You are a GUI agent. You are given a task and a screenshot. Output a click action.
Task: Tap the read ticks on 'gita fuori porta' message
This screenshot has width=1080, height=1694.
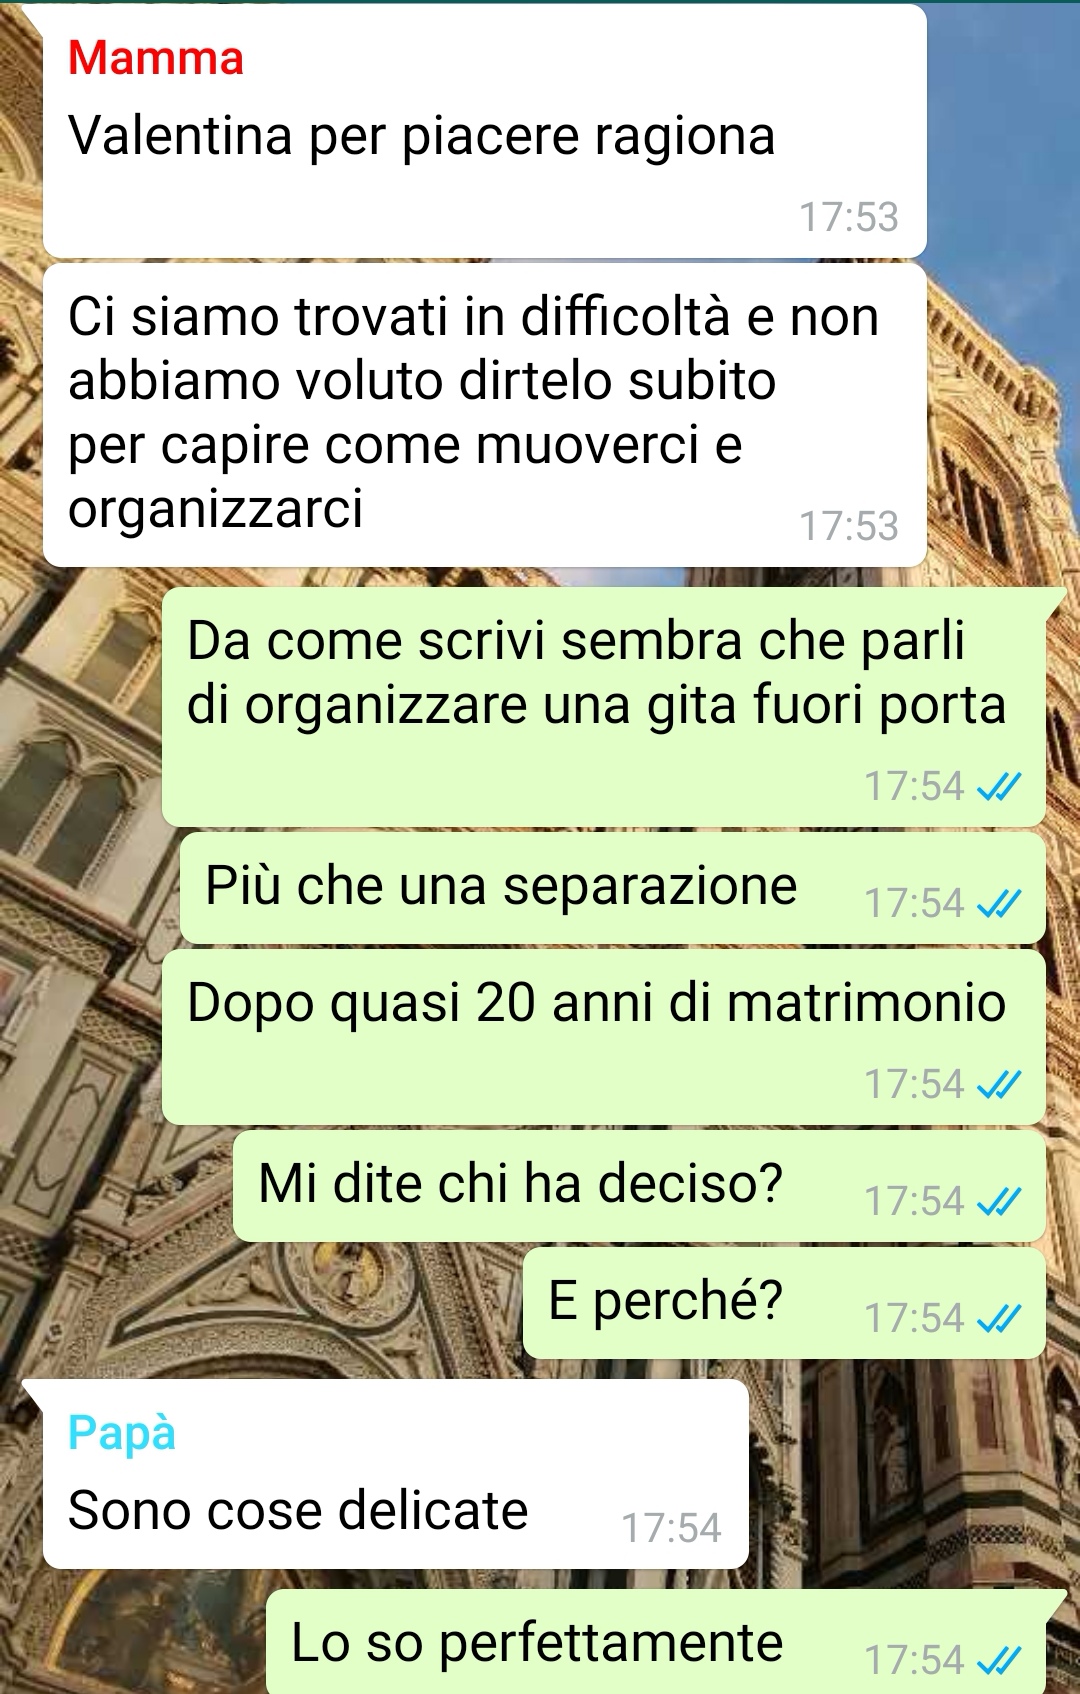click(x=999, y=787)
